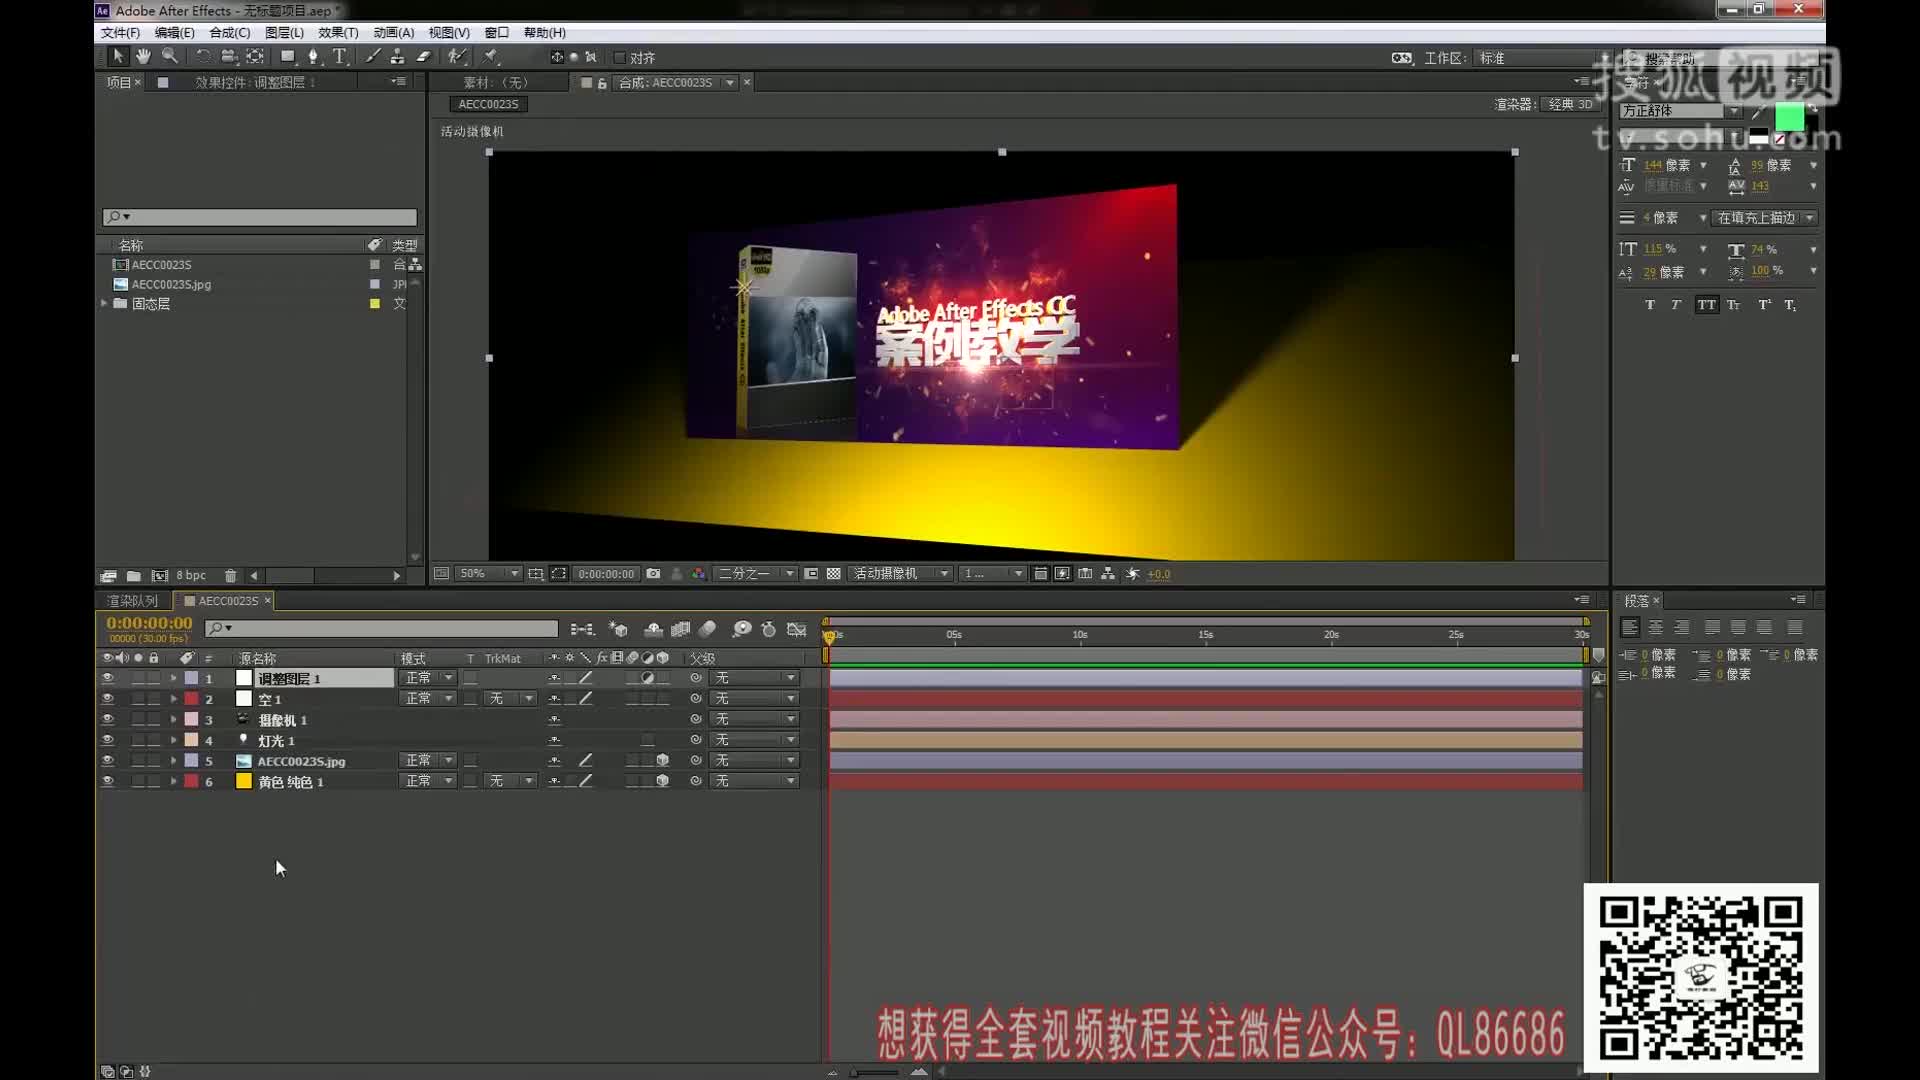Toggle the shy layers hide switch
This screenshot has width=1920, height=1080.
(653, 629)
